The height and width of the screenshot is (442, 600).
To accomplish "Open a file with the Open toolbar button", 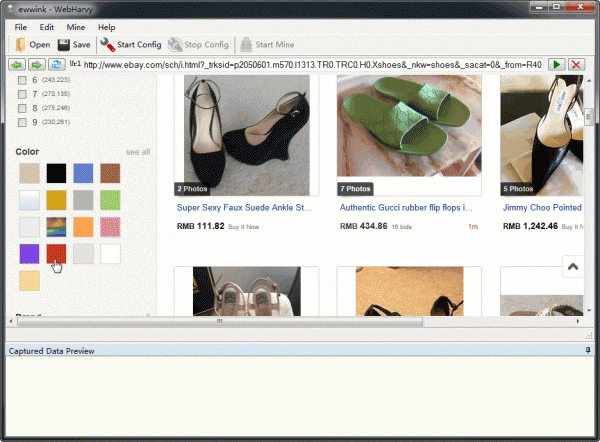I will click(x=33, y=45).
